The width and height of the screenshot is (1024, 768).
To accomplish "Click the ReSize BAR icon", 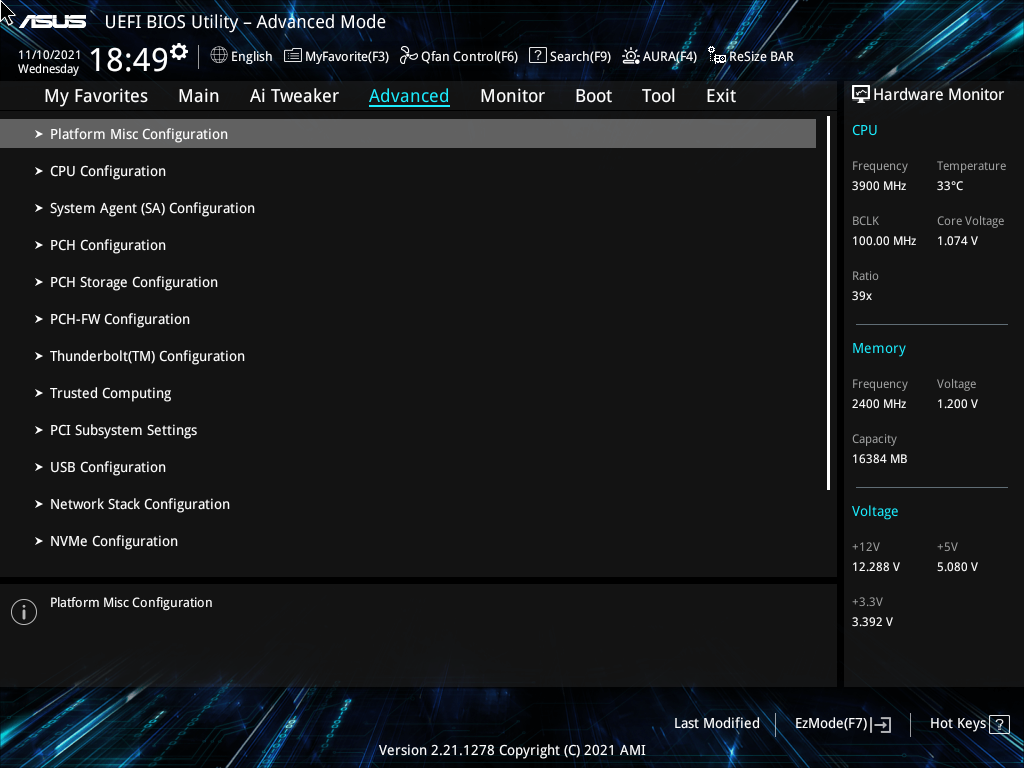I will 717,56.
